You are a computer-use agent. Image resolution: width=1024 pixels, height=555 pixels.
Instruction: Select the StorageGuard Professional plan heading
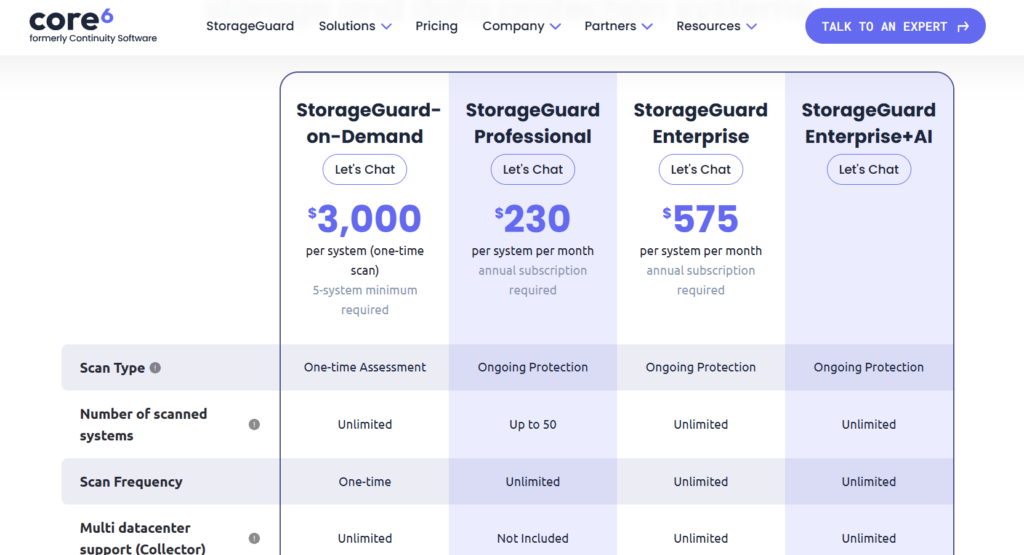tap(533, 123)
